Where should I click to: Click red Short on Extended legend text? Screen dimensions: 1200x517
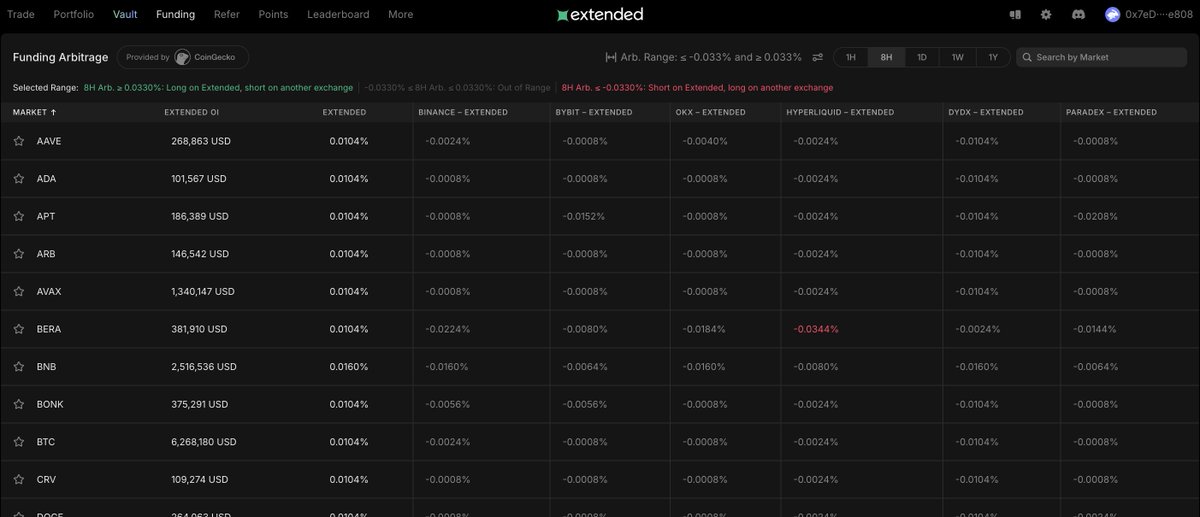coord(697,88)
